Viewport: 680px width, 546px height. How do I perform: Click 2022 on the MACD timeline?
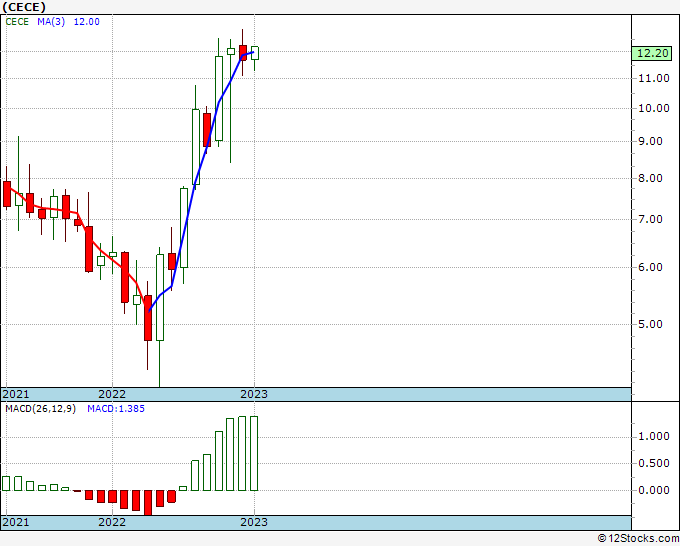[x=112, y=522]
